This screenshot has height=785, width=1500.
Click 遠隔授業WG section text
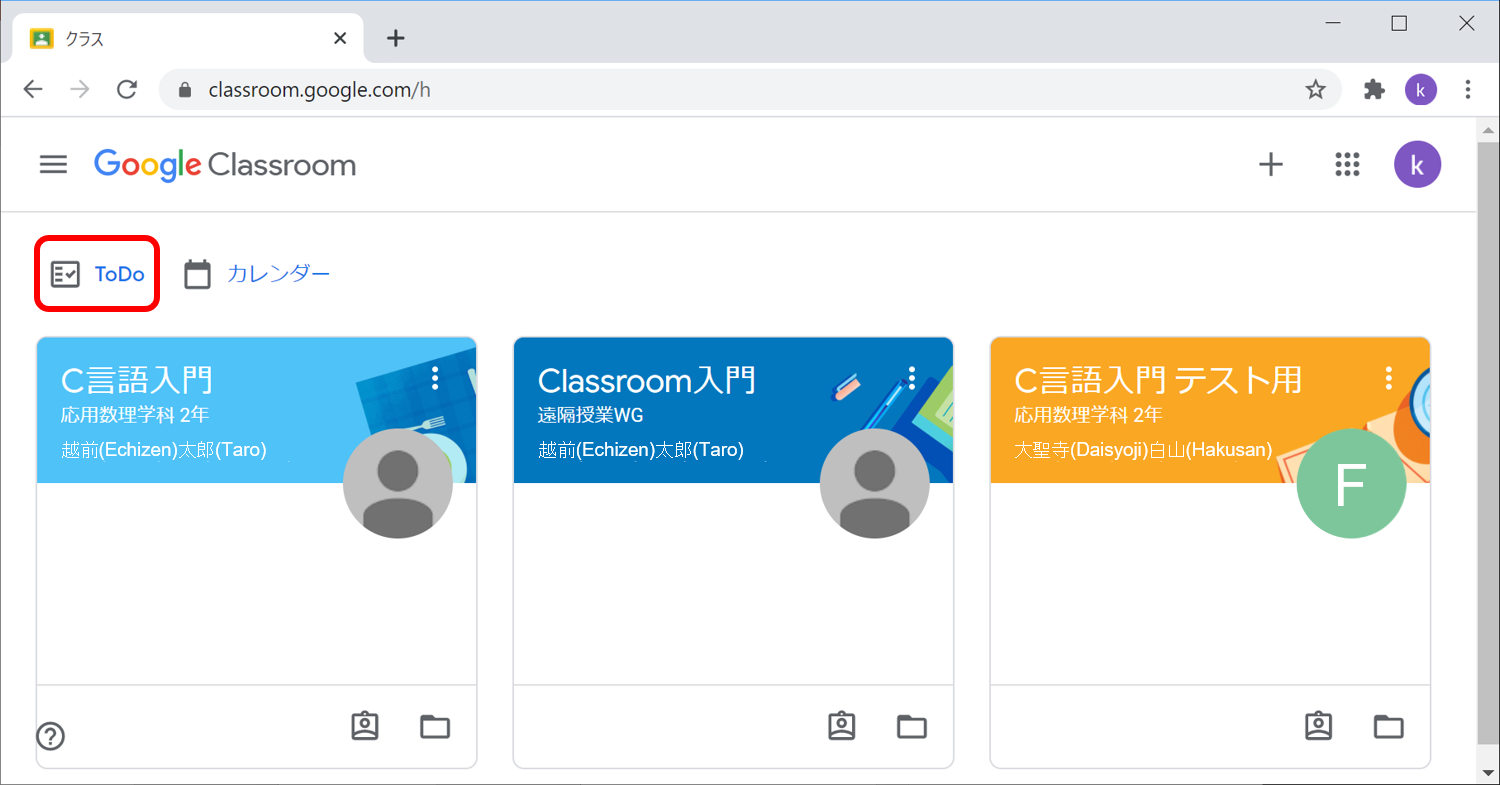click(x=591, y=415)
